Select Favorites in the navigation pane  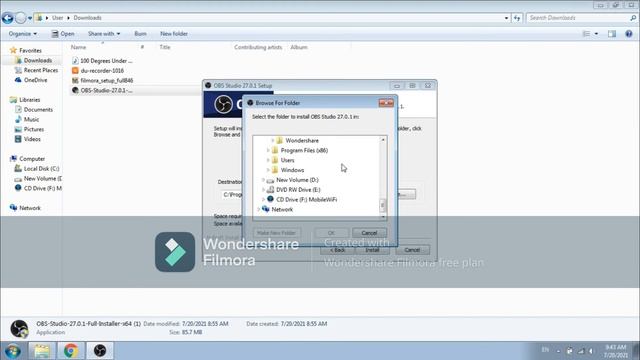coord(30,51)
